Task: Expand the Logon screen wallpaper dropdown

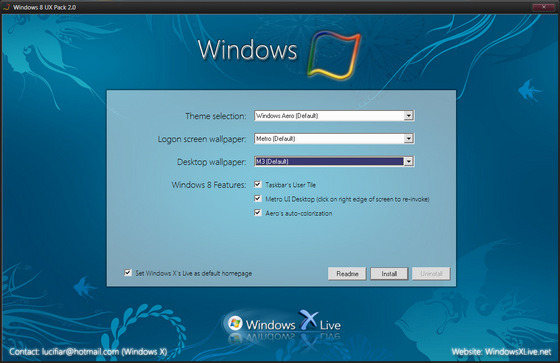Action: click(409, 139)
